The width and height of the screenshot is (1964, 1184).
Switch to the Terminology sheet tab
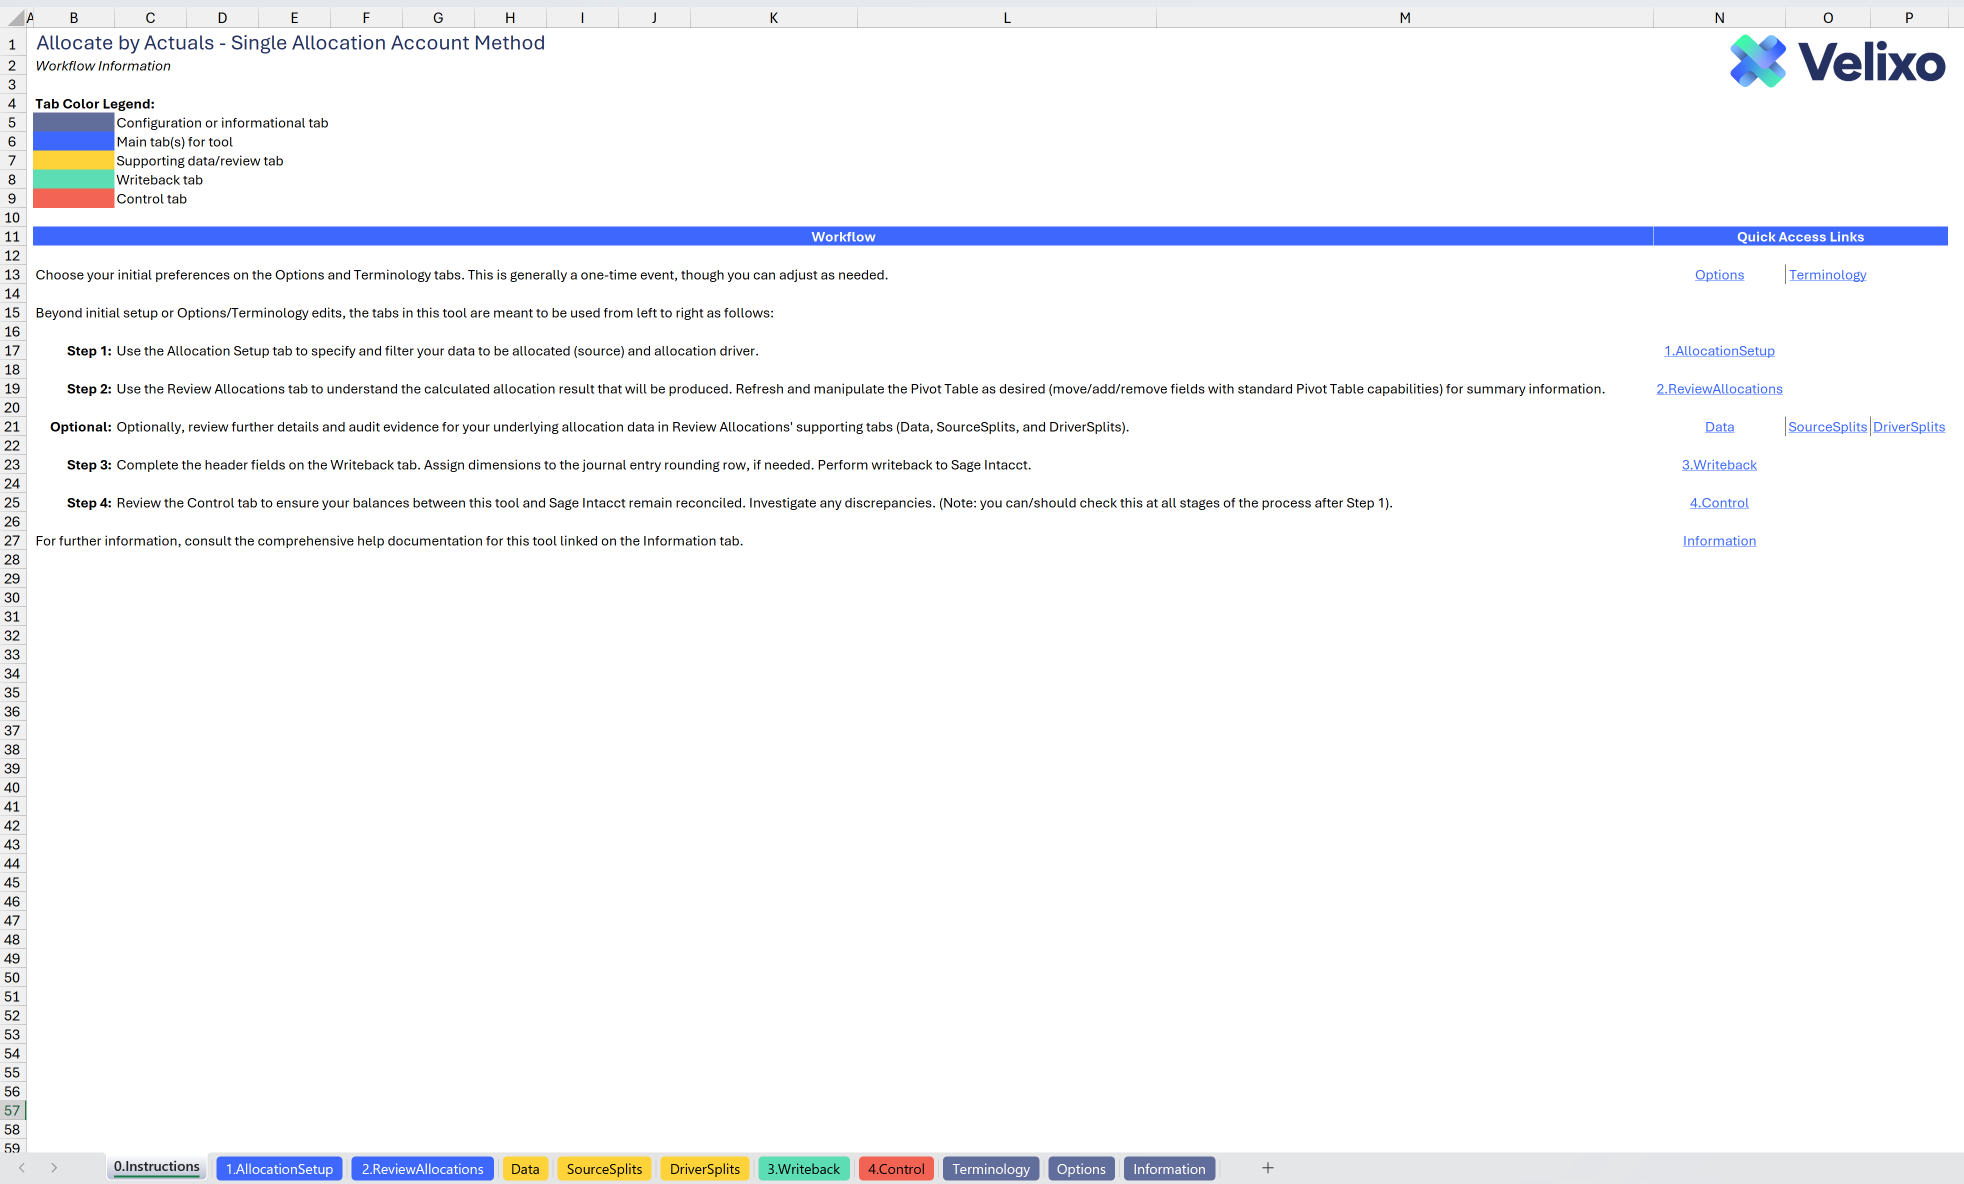pos(990,1169)
